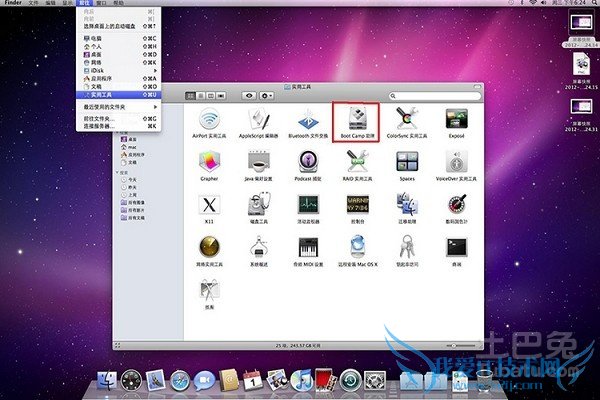Choose 应用程序 (Applications) from Go menu

[119, 78]
